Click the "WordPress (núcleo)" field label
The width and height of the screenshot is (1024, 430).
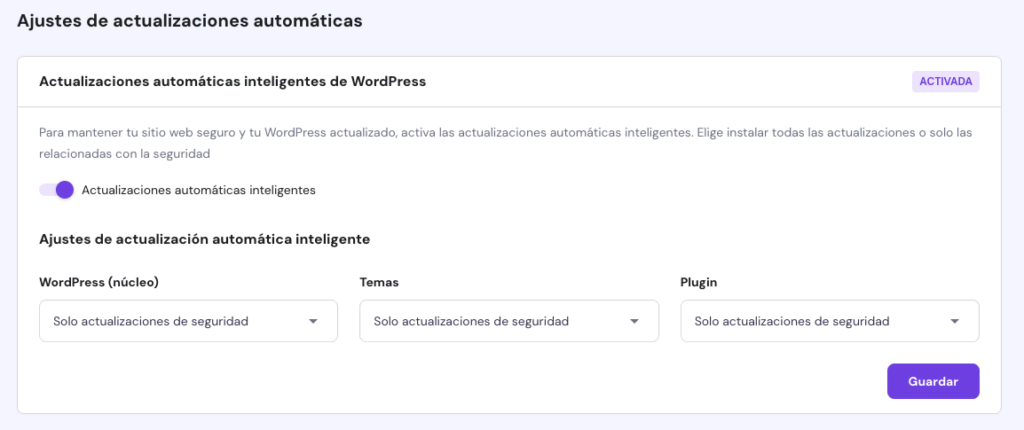point(99,282)
